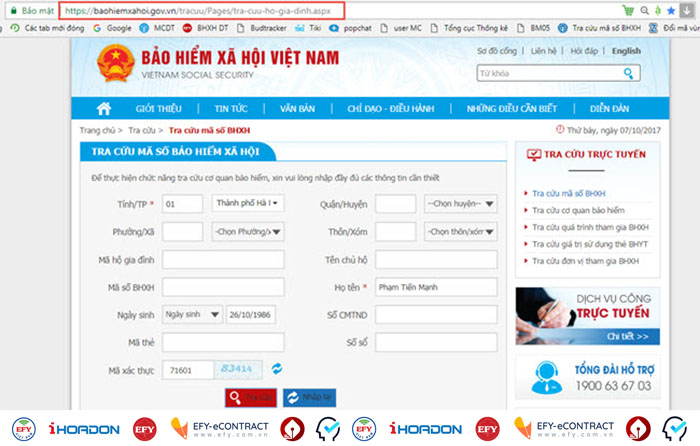Image resolution: width=700 pixels, height=446 pixels.
Task: Open Tra cứu đơn vị tham gia BHXH link
Action: (585, 261)
